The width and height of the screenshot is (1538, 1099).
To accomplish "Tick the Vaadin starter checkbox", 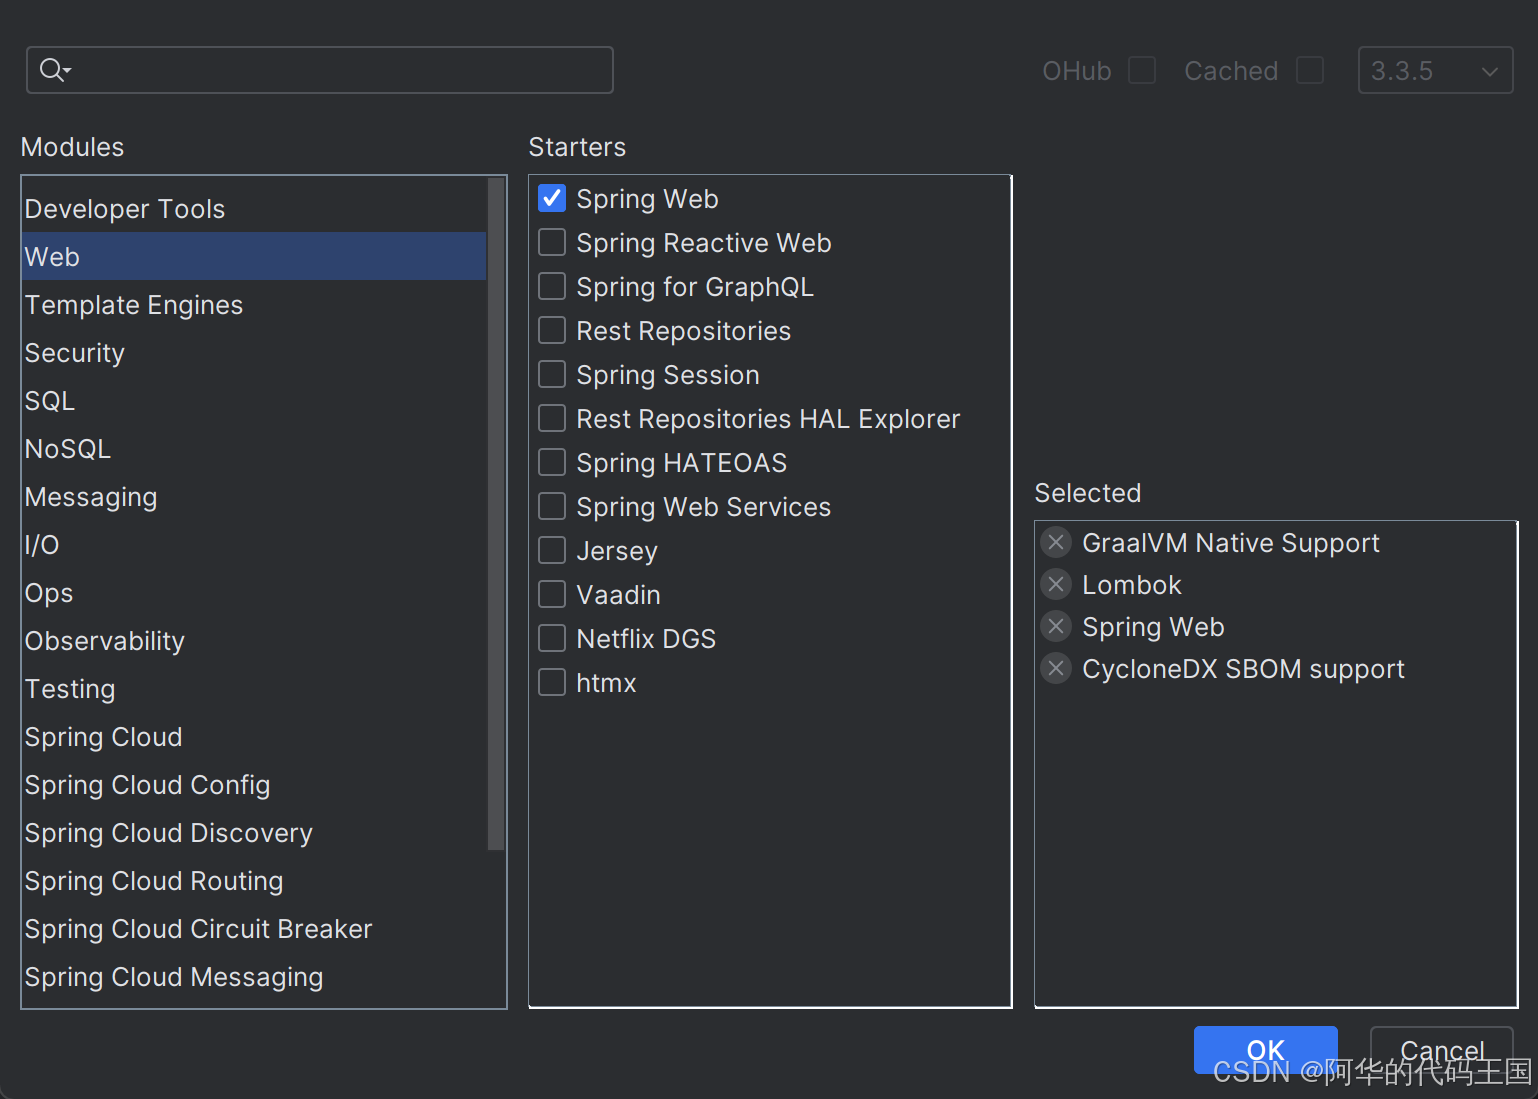I will click(552, 594).
